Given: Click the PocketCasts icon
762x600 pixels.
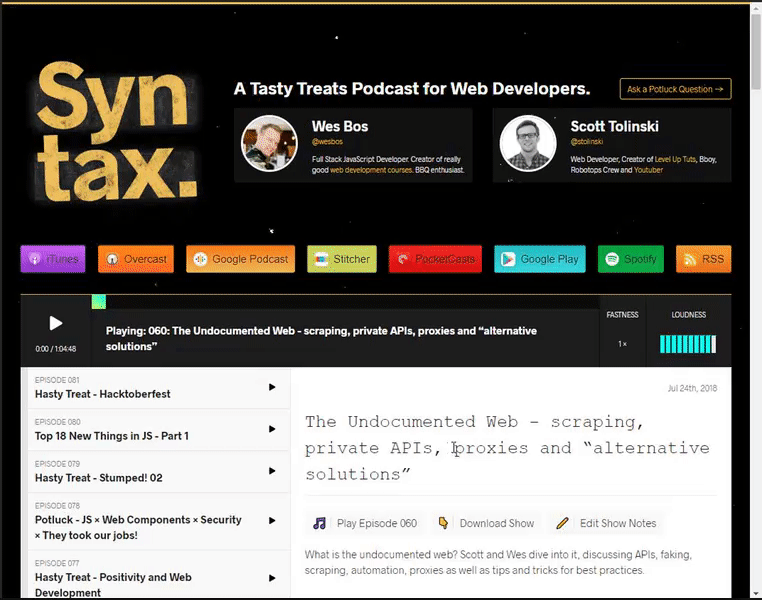Looking at the screenshot, I should coord(403,259).
